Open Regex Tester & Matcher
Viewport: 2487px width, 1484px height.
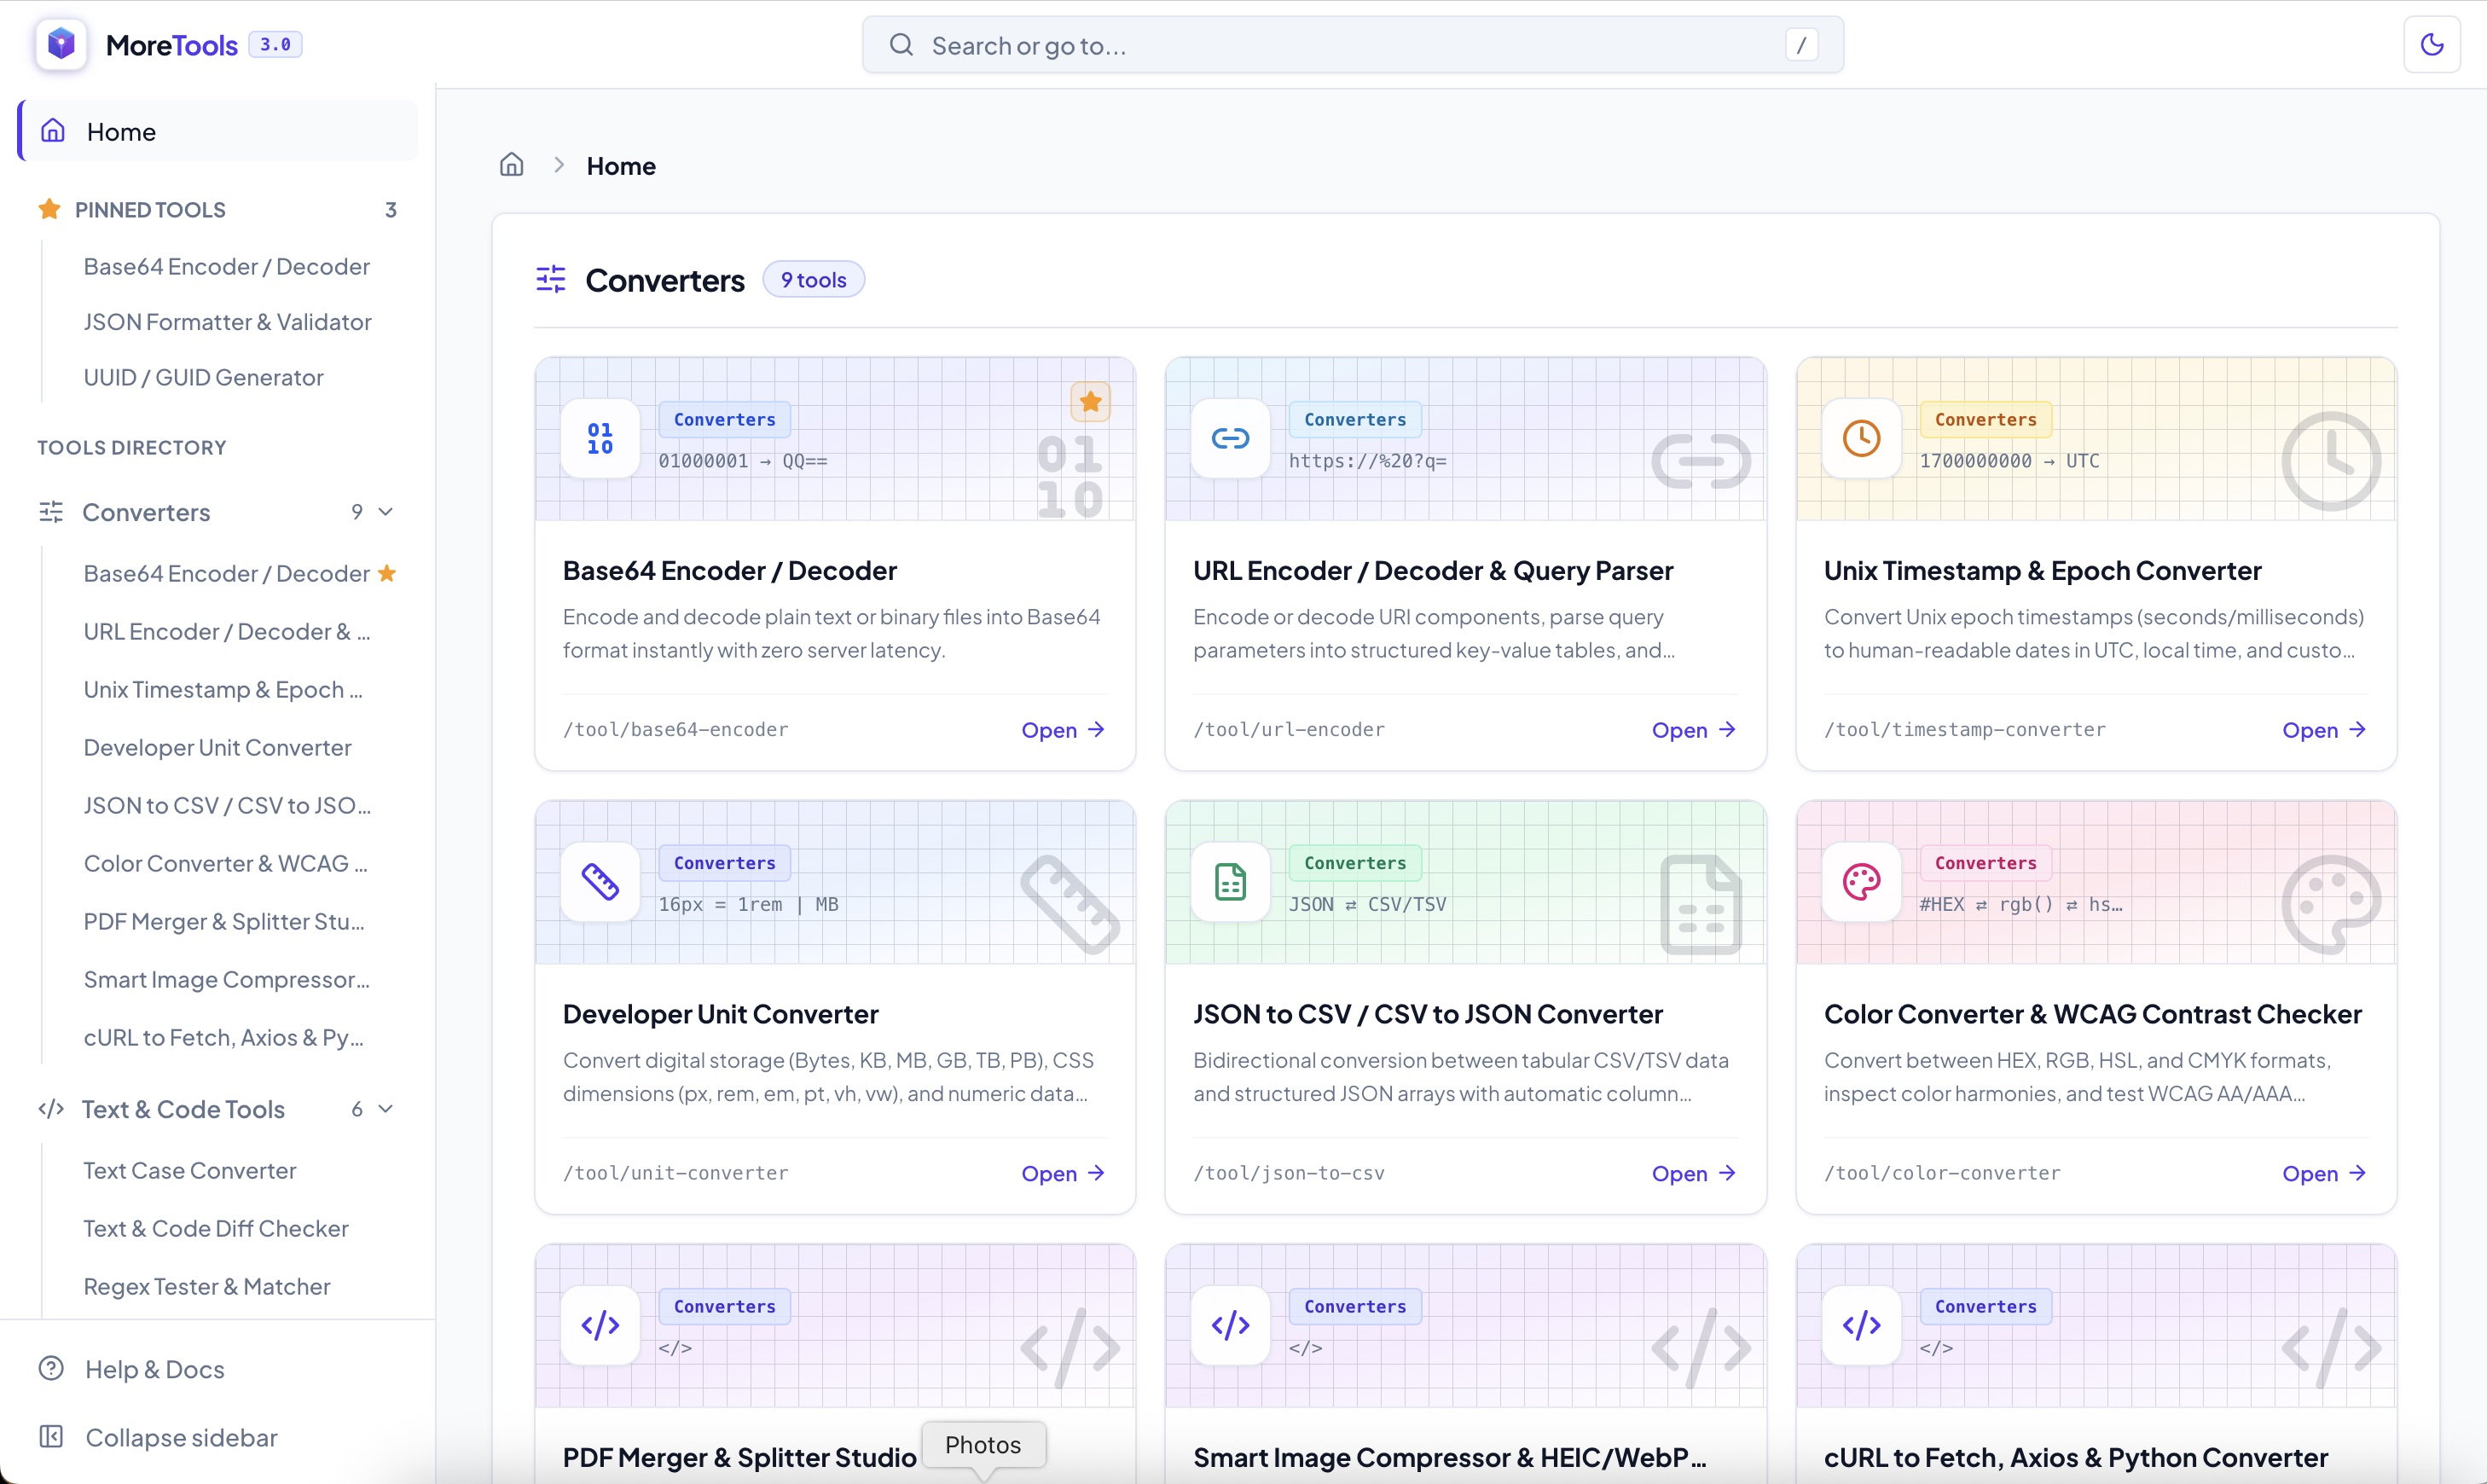[x=206, y=1287]
